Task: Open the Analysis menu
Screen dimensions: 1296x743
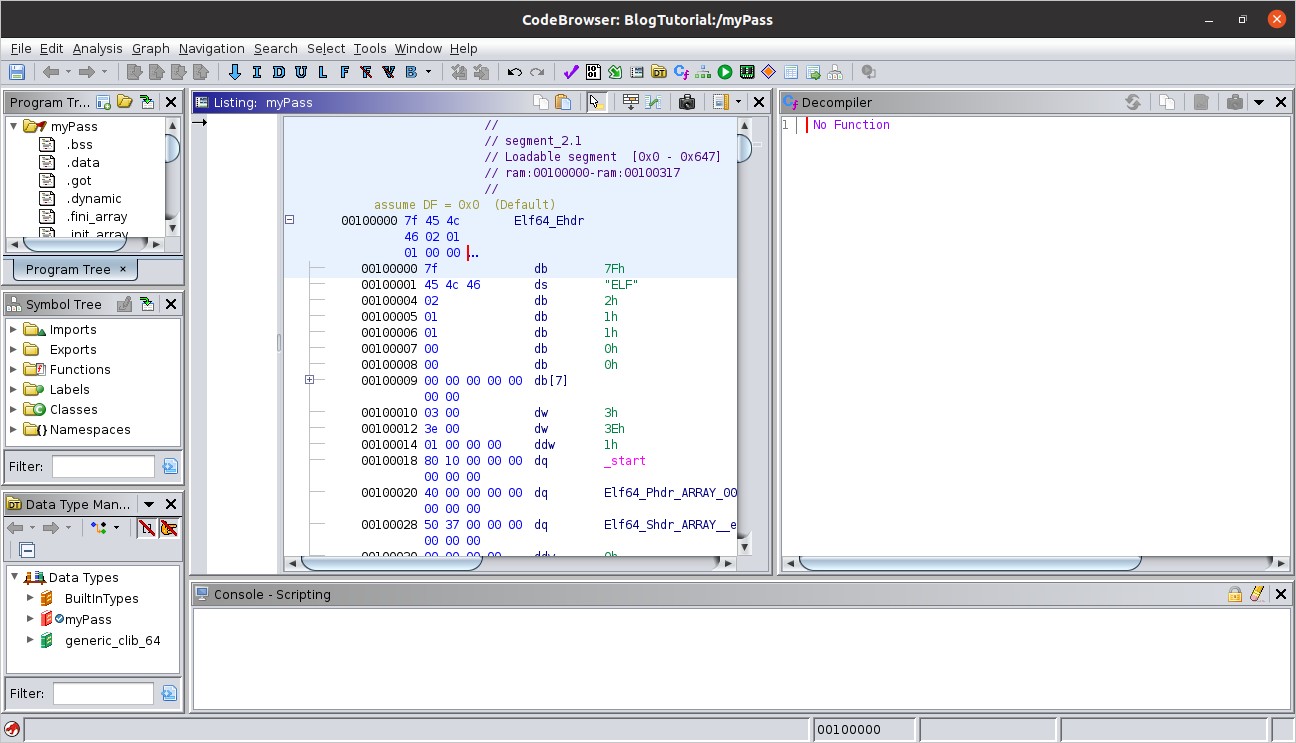Action: (x=98, y=48)
